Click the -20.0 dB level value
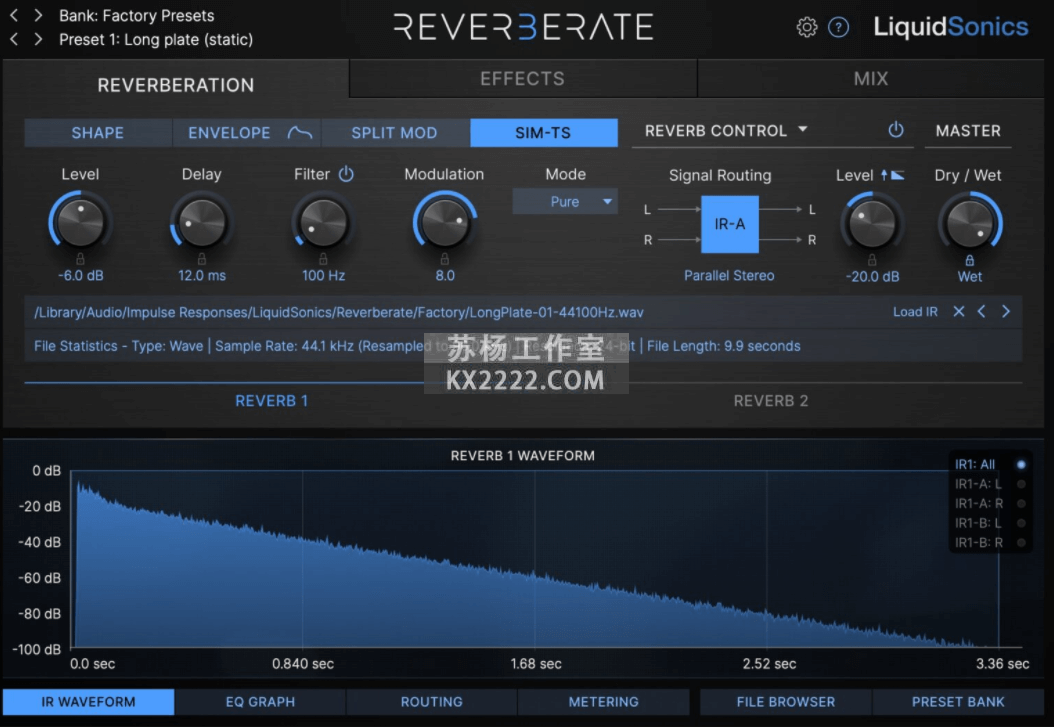The image size is (1054, 727). 872,277
